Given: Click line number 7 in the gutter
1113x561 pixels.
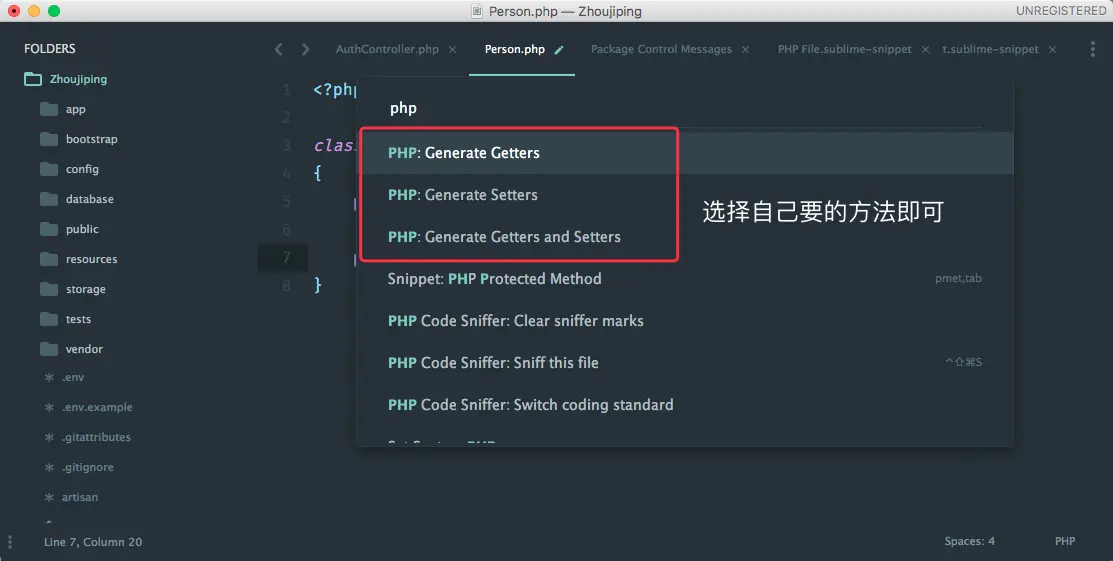Looking at the screenshot, I should pyautogui.click(x=287, y=257).
